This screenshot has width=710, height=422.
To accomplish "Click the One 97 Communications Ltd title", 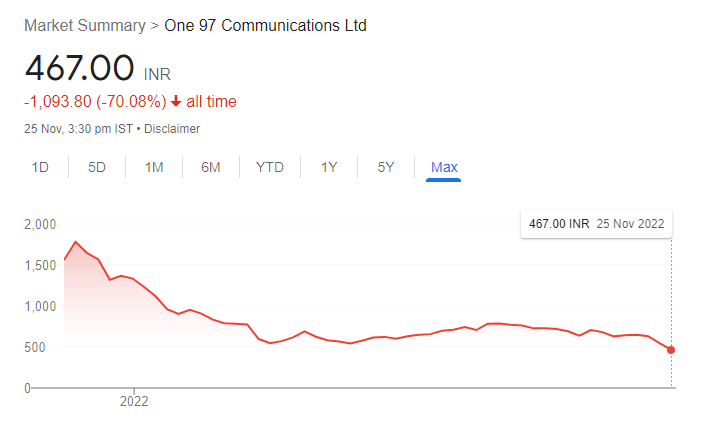I will 265,25.
